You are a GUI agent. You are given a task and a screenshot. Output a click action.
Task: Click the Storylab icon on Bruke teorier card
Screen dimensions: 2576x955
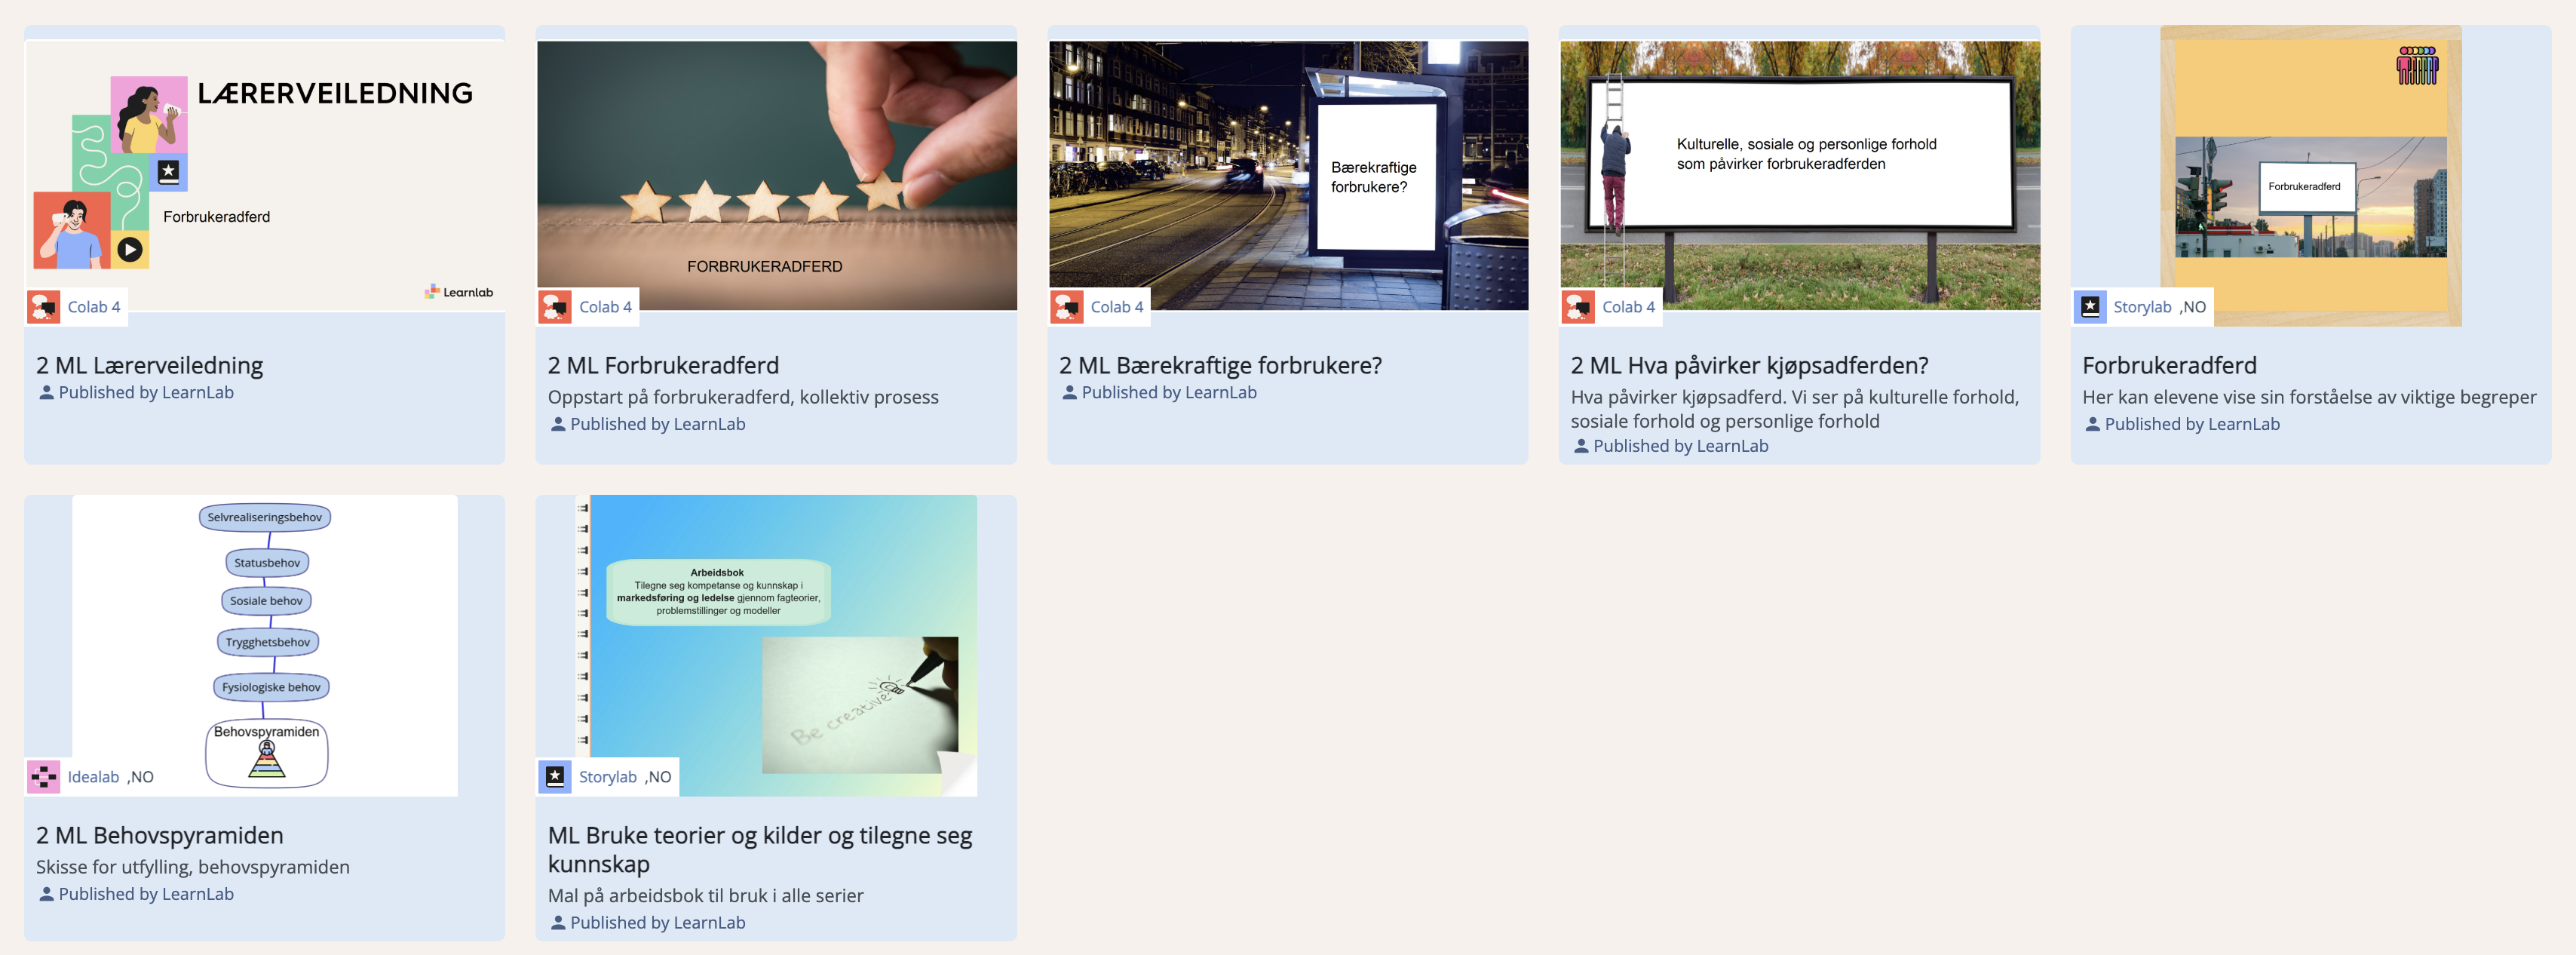555,777
